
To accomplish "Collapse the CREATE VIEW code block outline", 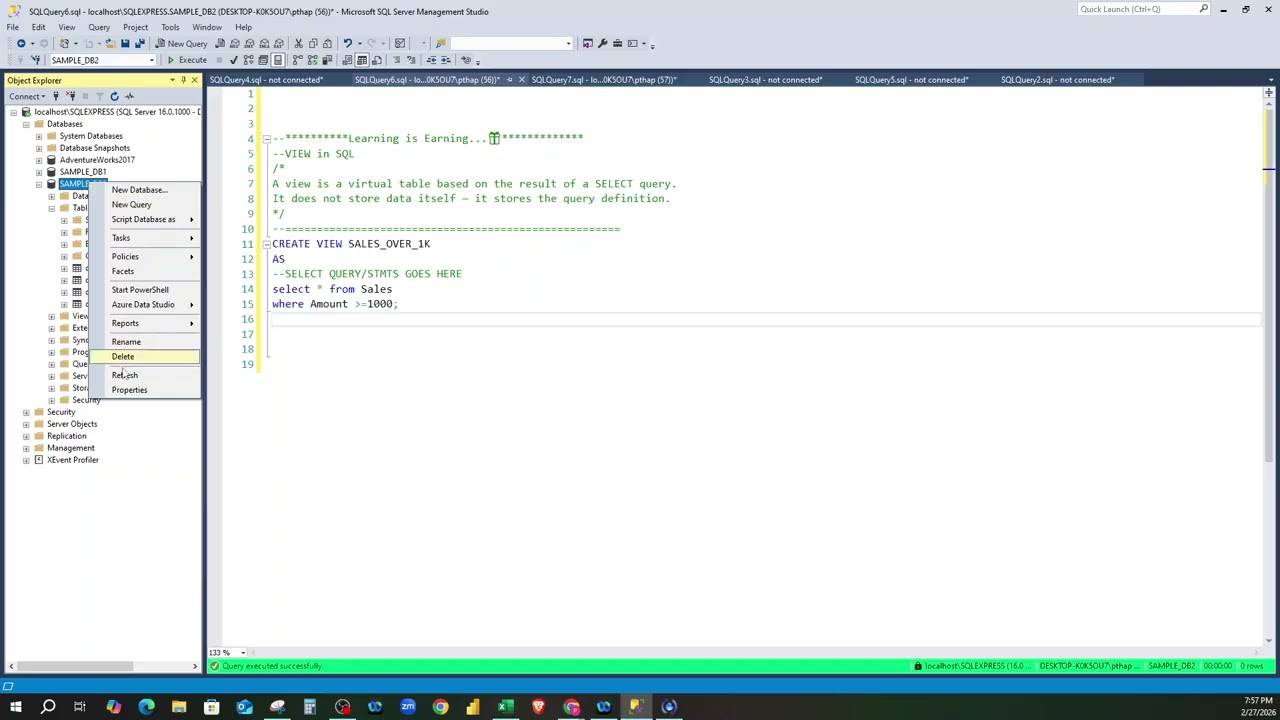I will (x=266, y=244).
